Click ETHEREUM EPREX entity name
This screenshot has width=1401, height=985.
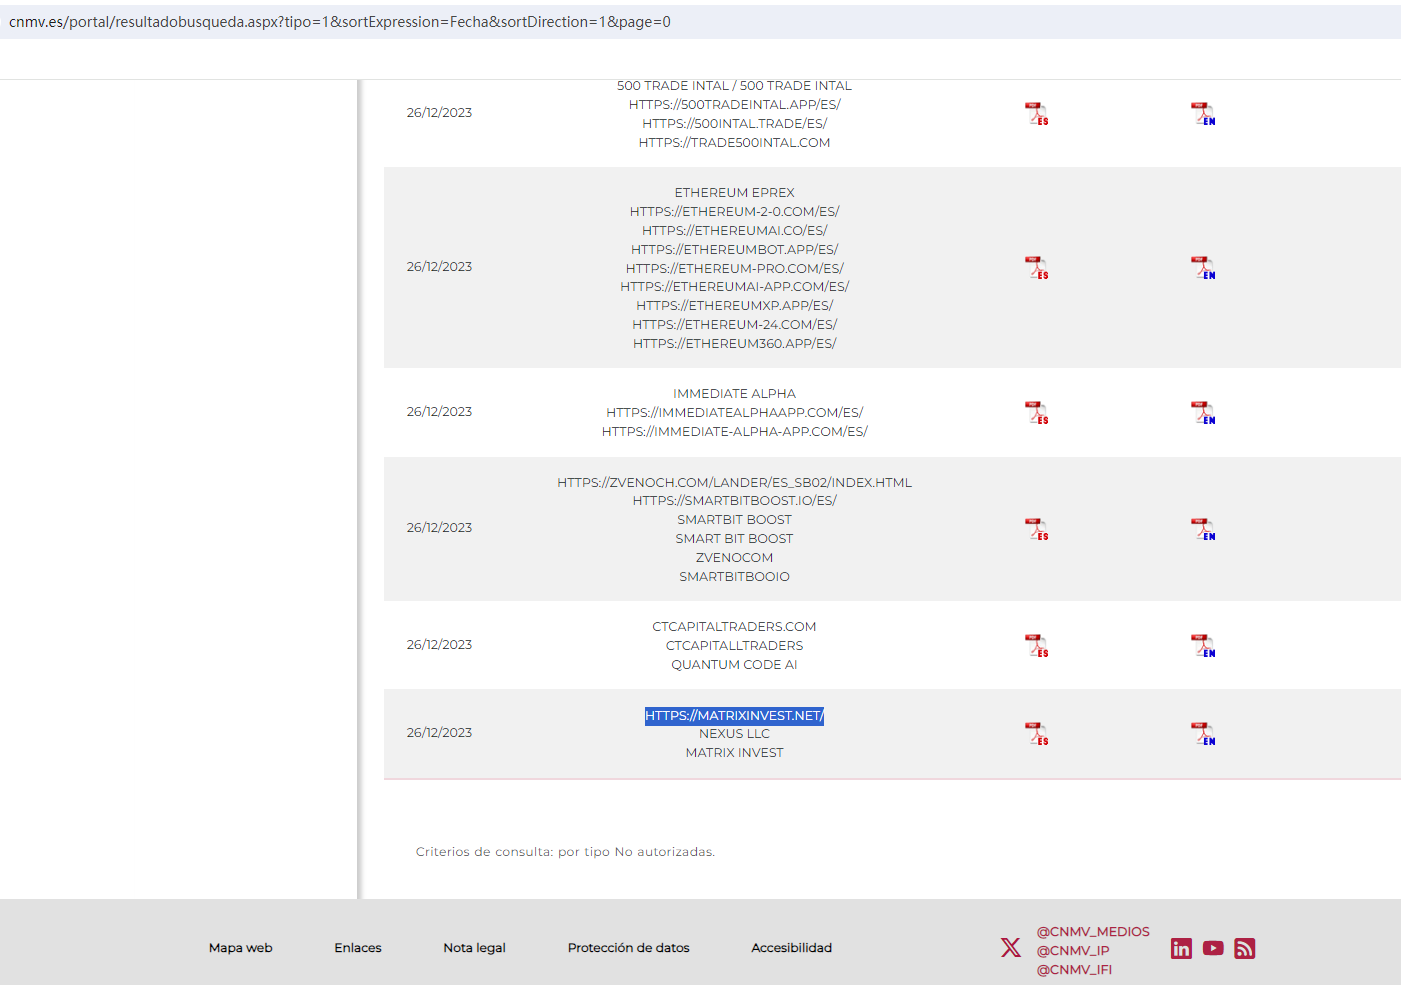[x=734, y=193]
